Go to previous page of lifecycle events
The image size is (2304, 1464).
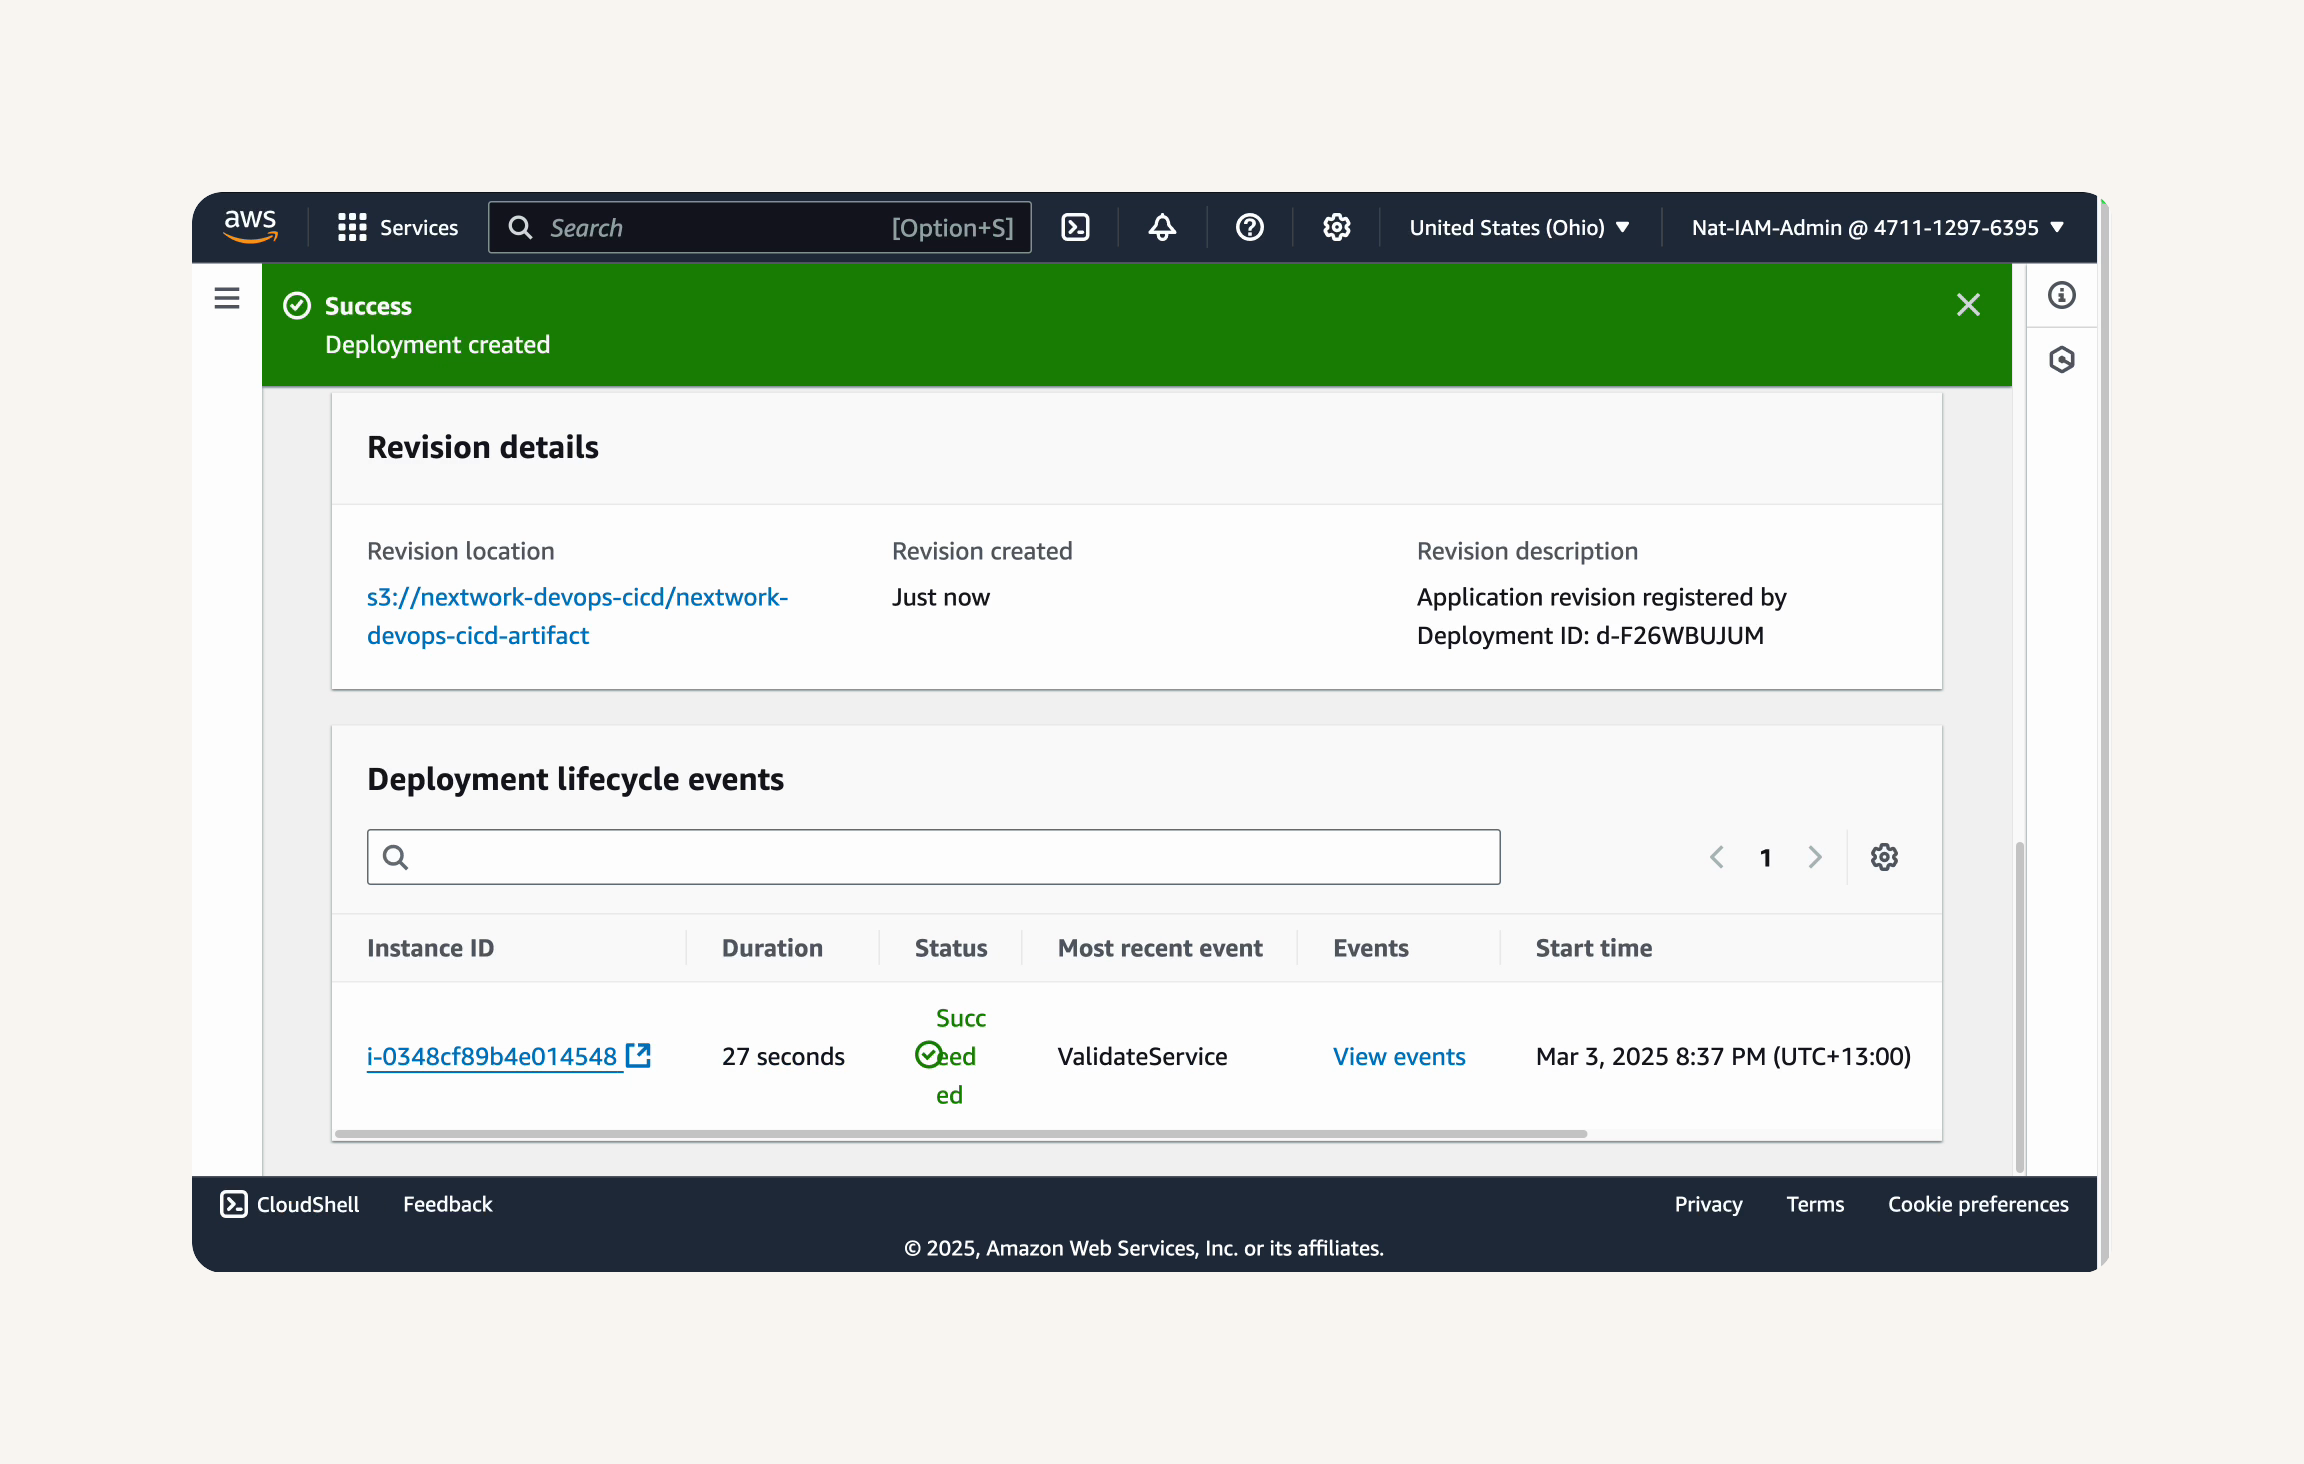point(1717,857)
